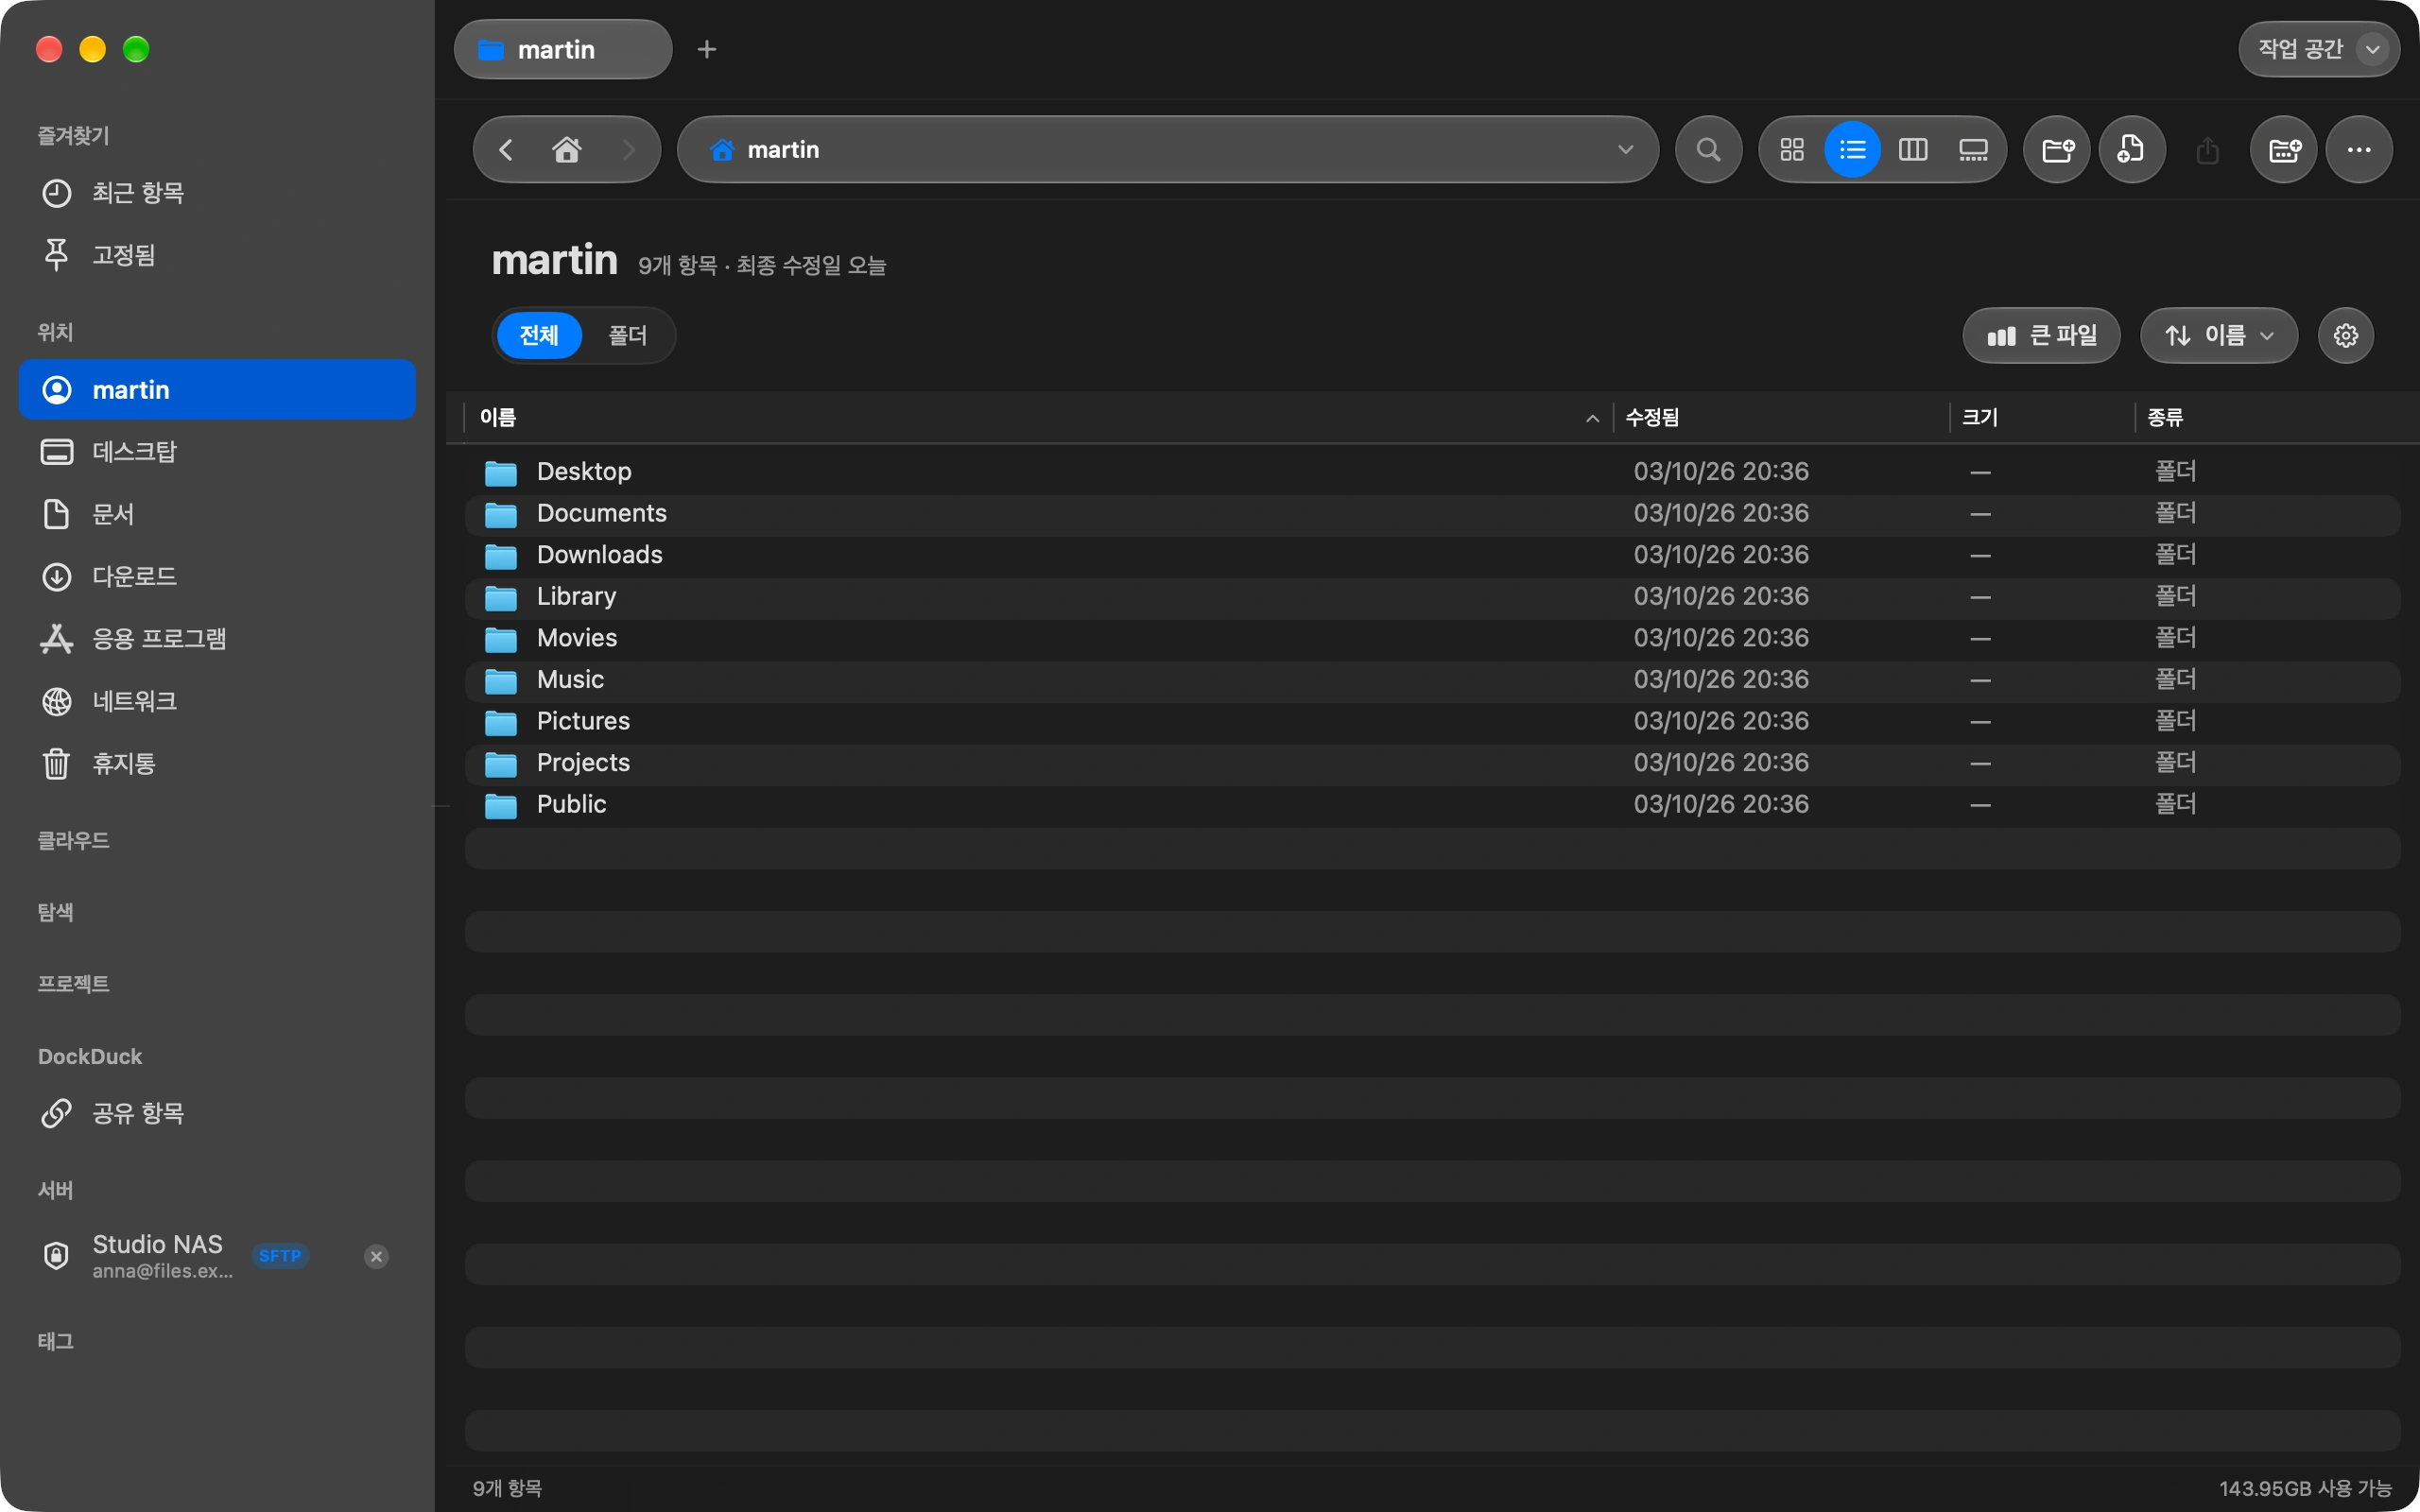
Task: Open 데스크탑 in the sidebar
Action: (217, 452)
